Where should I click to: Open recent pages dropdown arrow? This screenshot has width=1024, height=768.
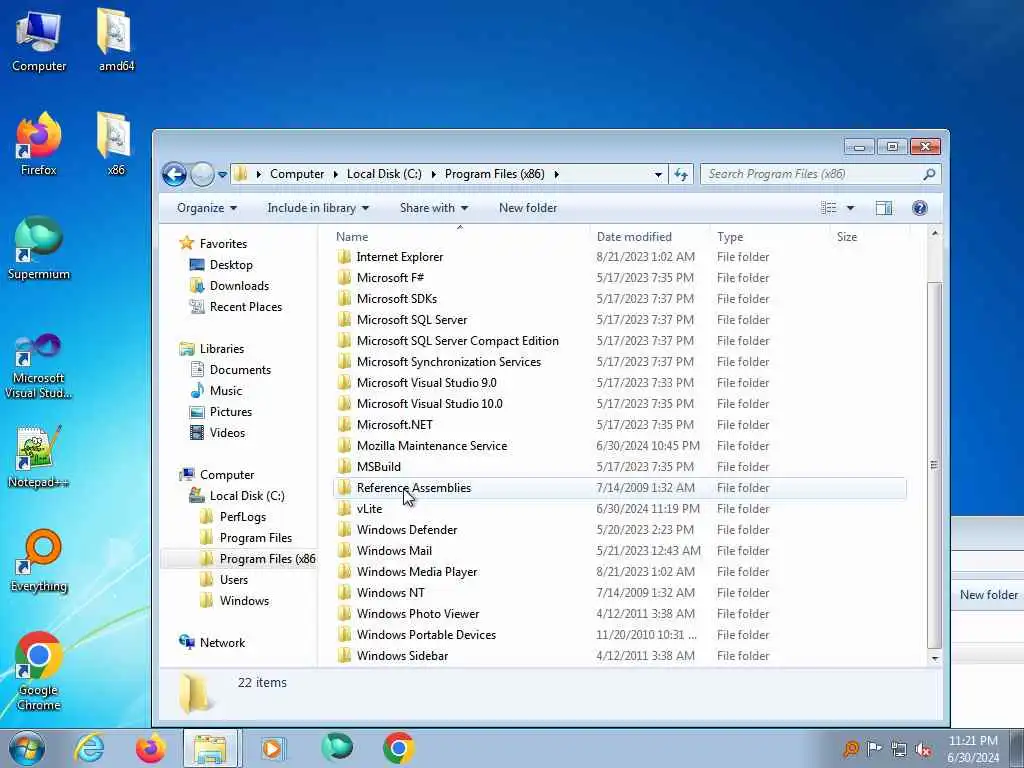[222, 175]
